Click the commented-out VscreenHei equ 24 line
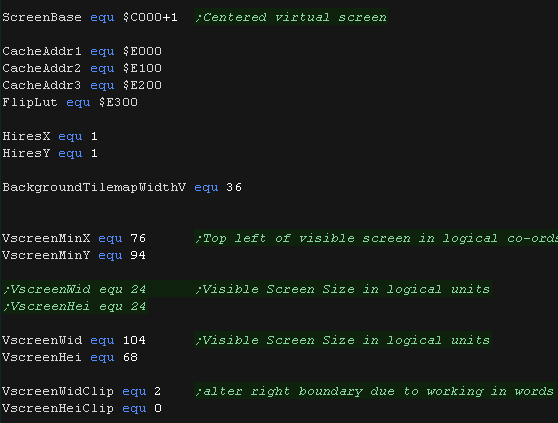This screenshot has width=558, height=423. (x=75, y=306)
